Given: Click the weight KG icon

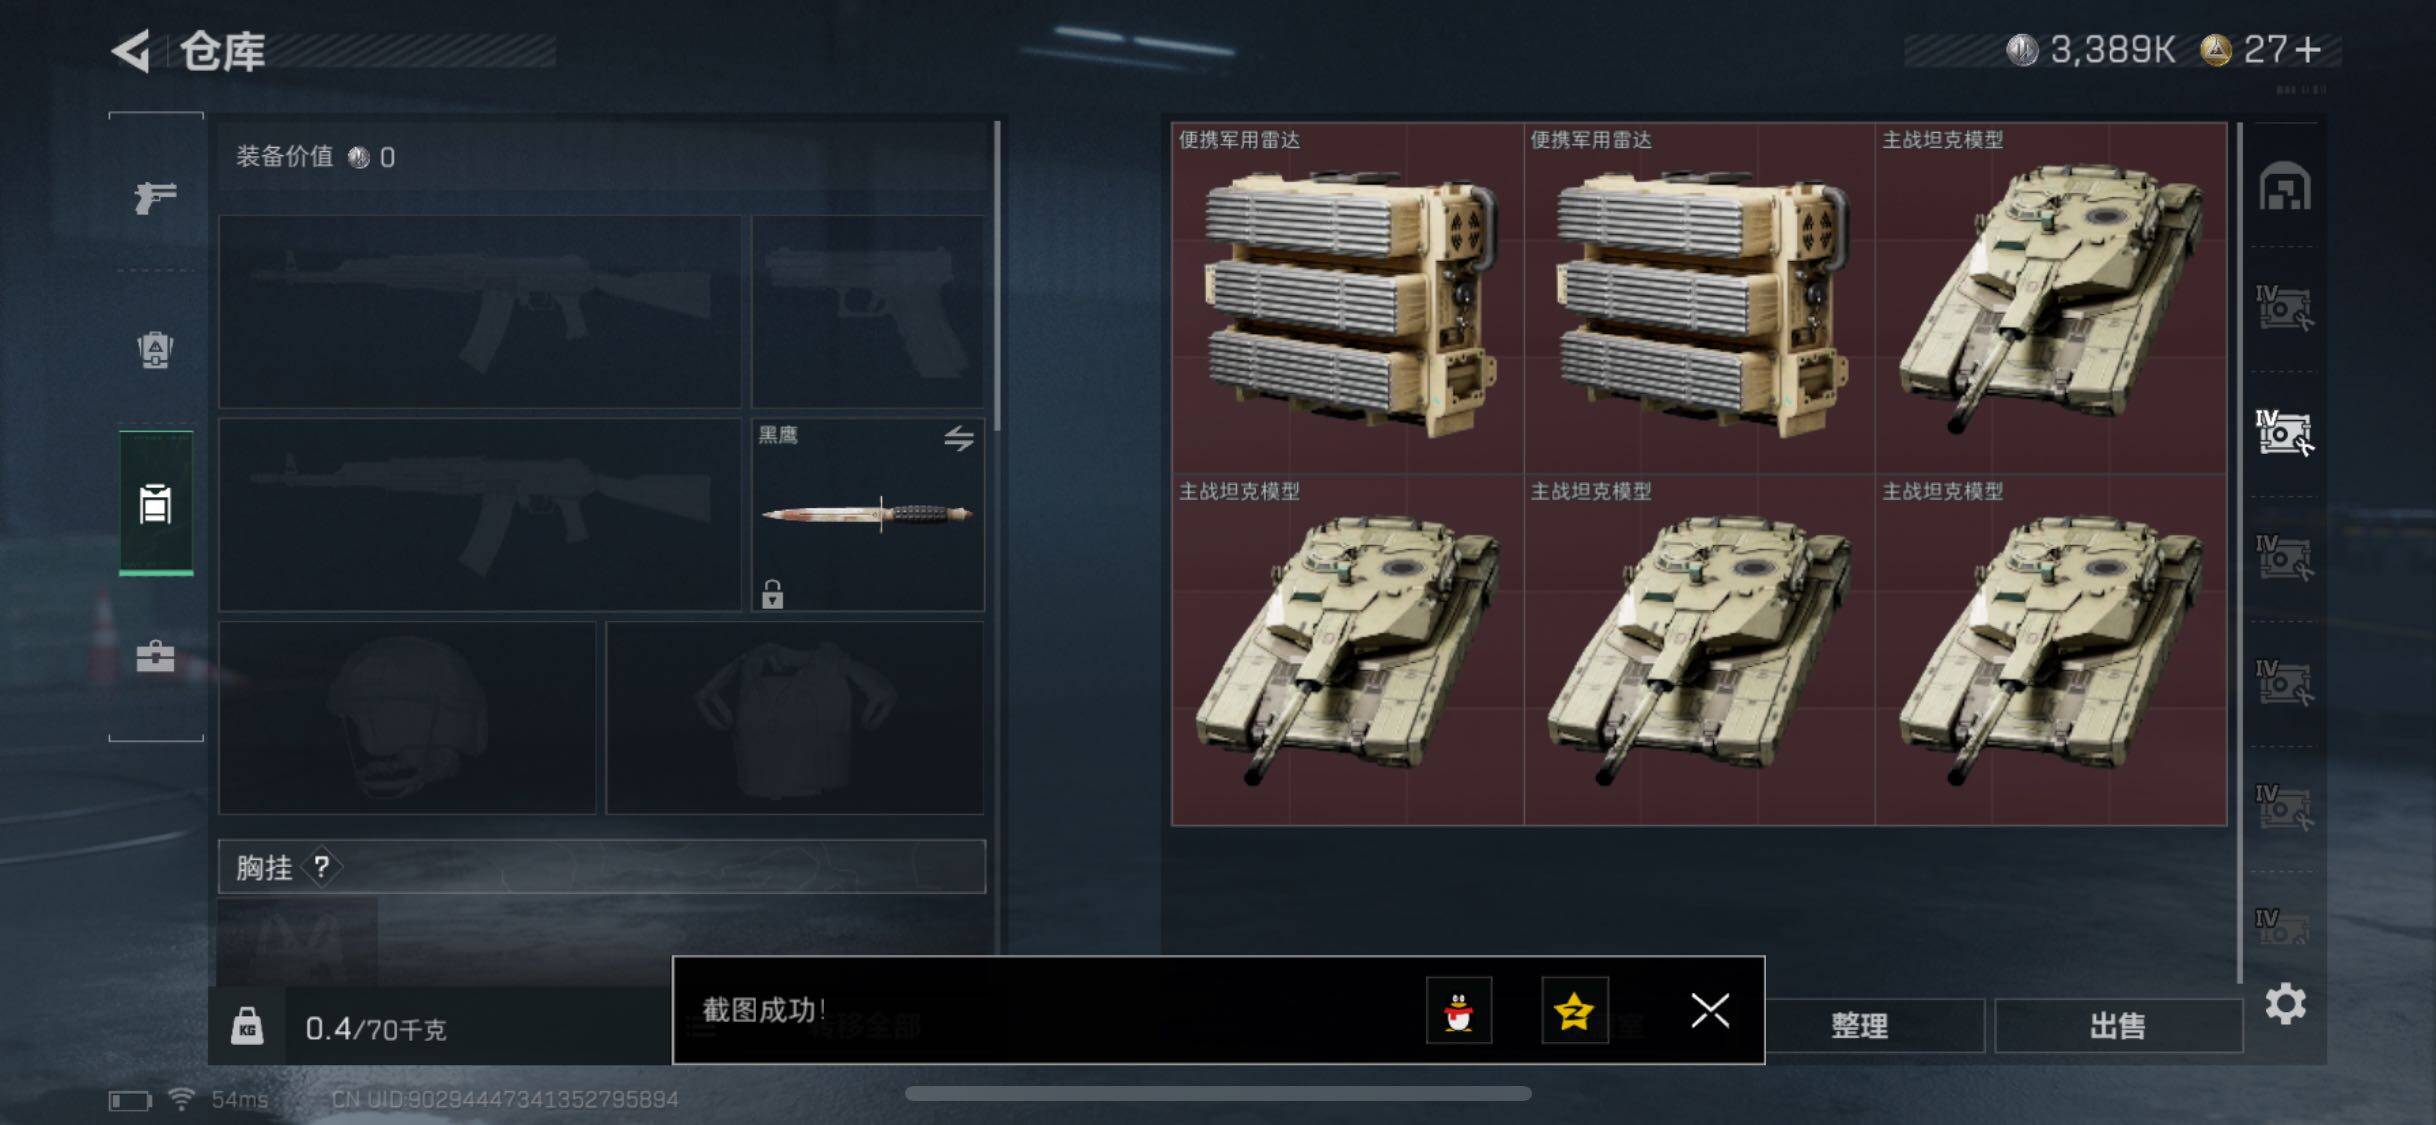Looking at the screenshot, I should point(247,1027).
